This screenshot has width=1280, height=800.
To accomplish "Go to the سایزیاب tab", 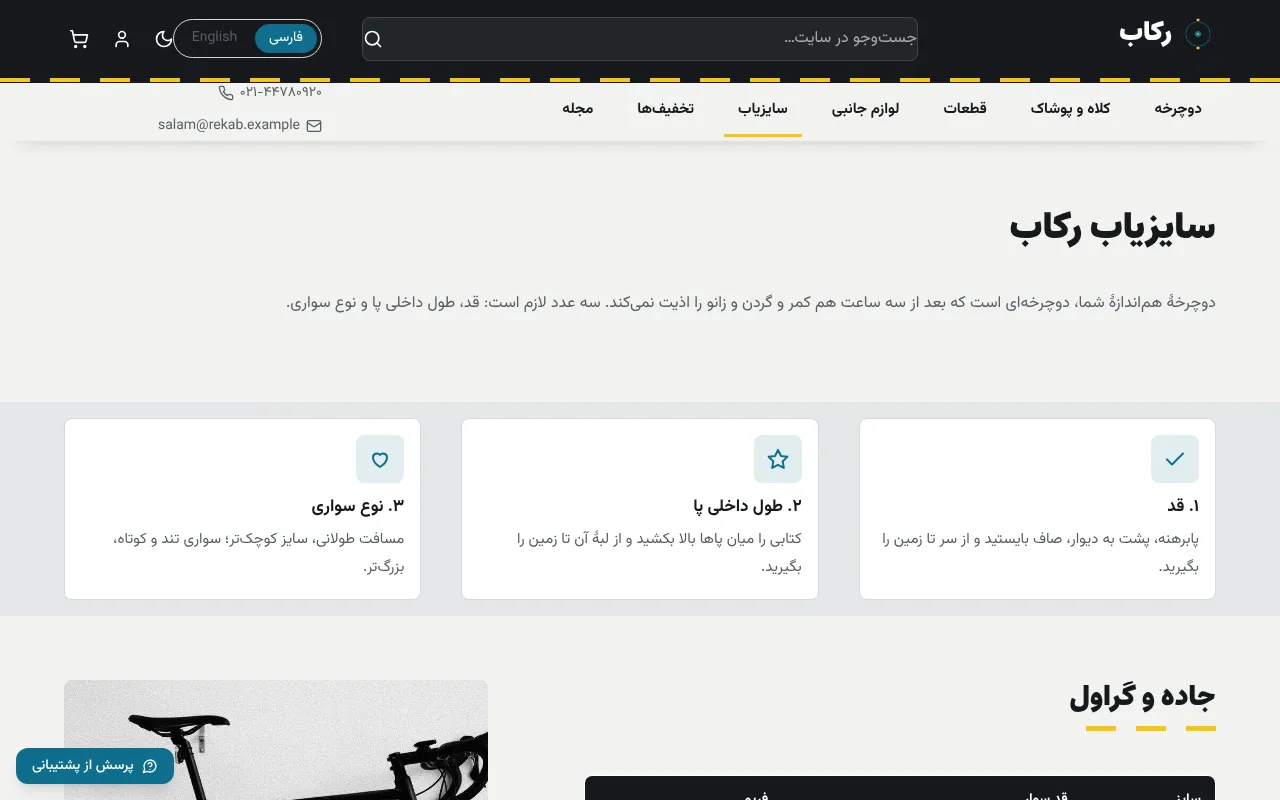I will pos(763,109).
